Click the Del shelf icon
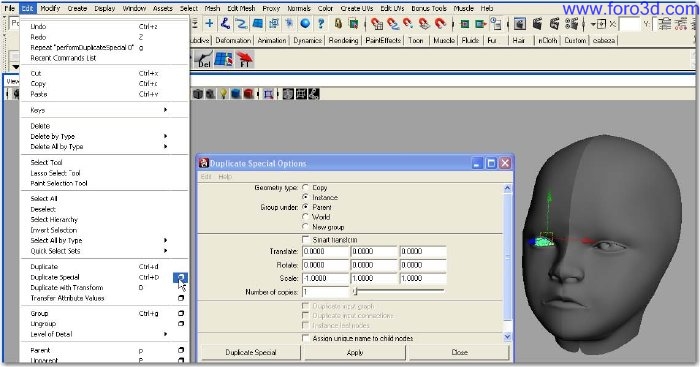 click(x=204, y=59)
